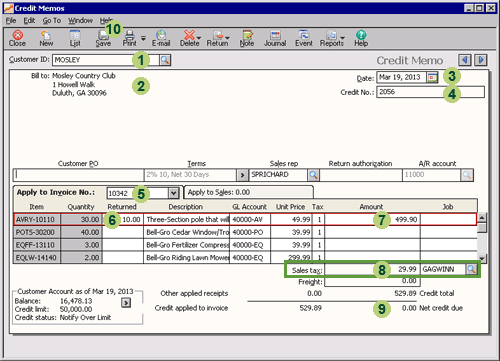Click Quantity cell 40.00

81,232
